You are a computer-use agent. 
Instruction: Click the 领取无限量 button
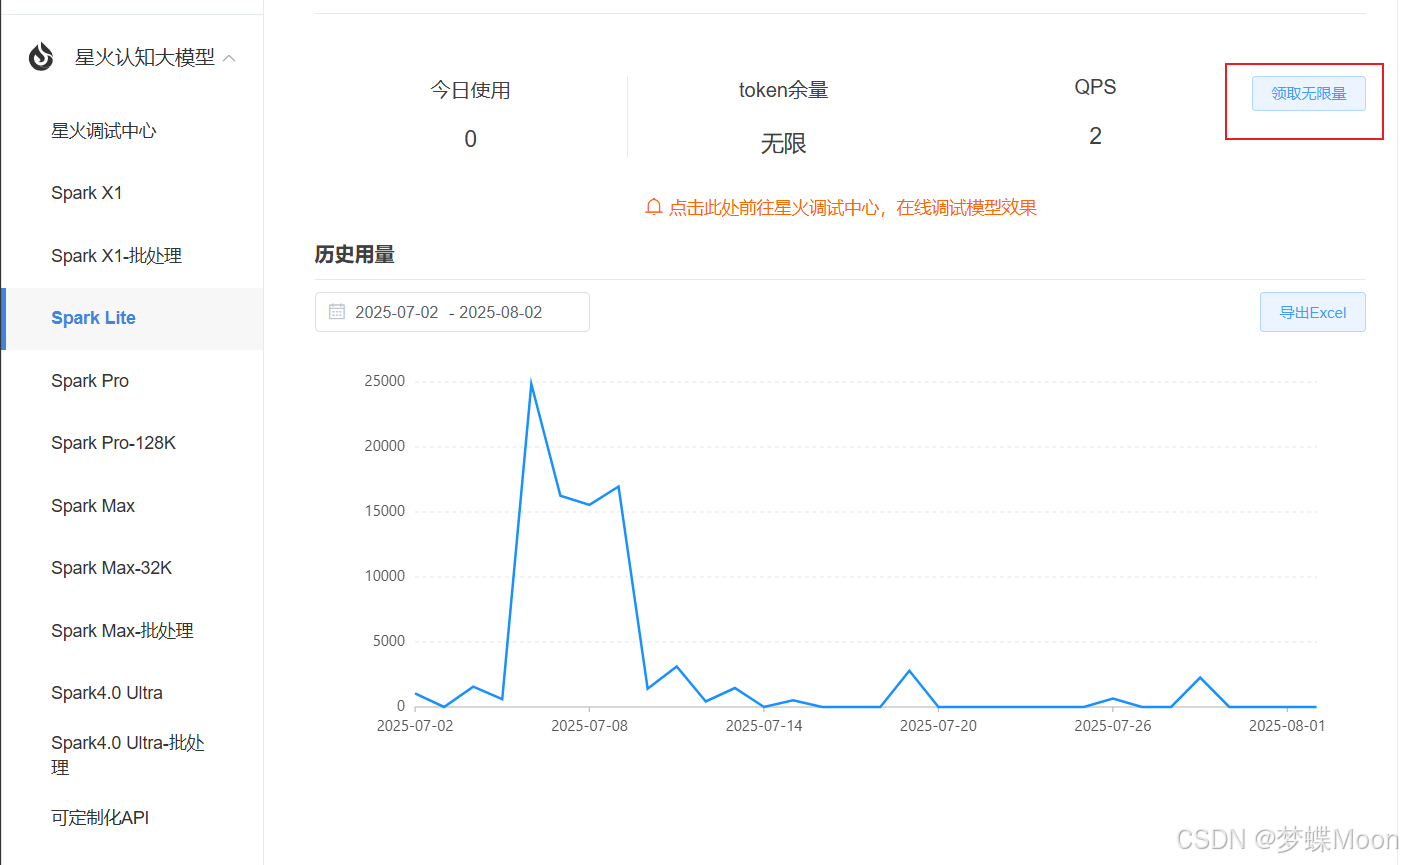click(x=1309, y=93)
